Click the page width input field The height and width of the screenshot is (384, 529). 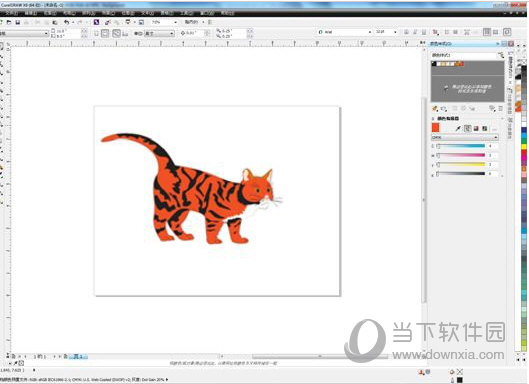pos(67,31)
